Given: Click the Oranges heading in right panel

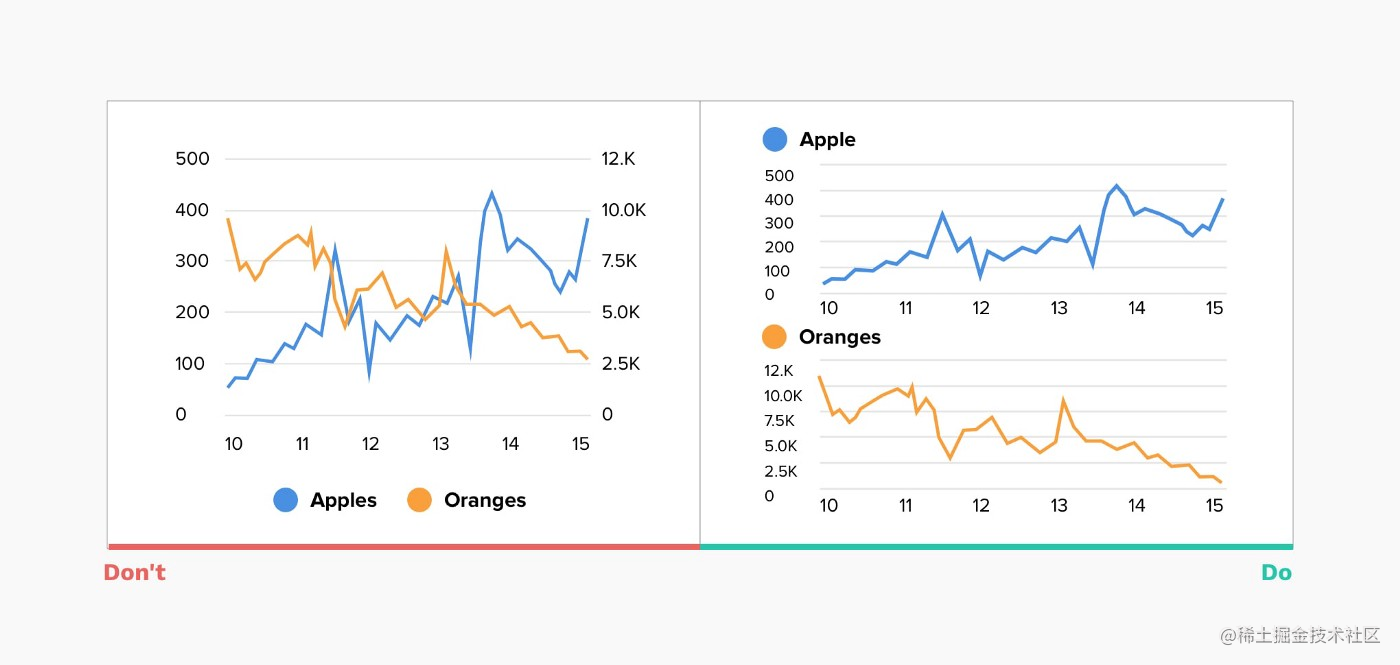Looking at the screenshot, I should 839,337.
